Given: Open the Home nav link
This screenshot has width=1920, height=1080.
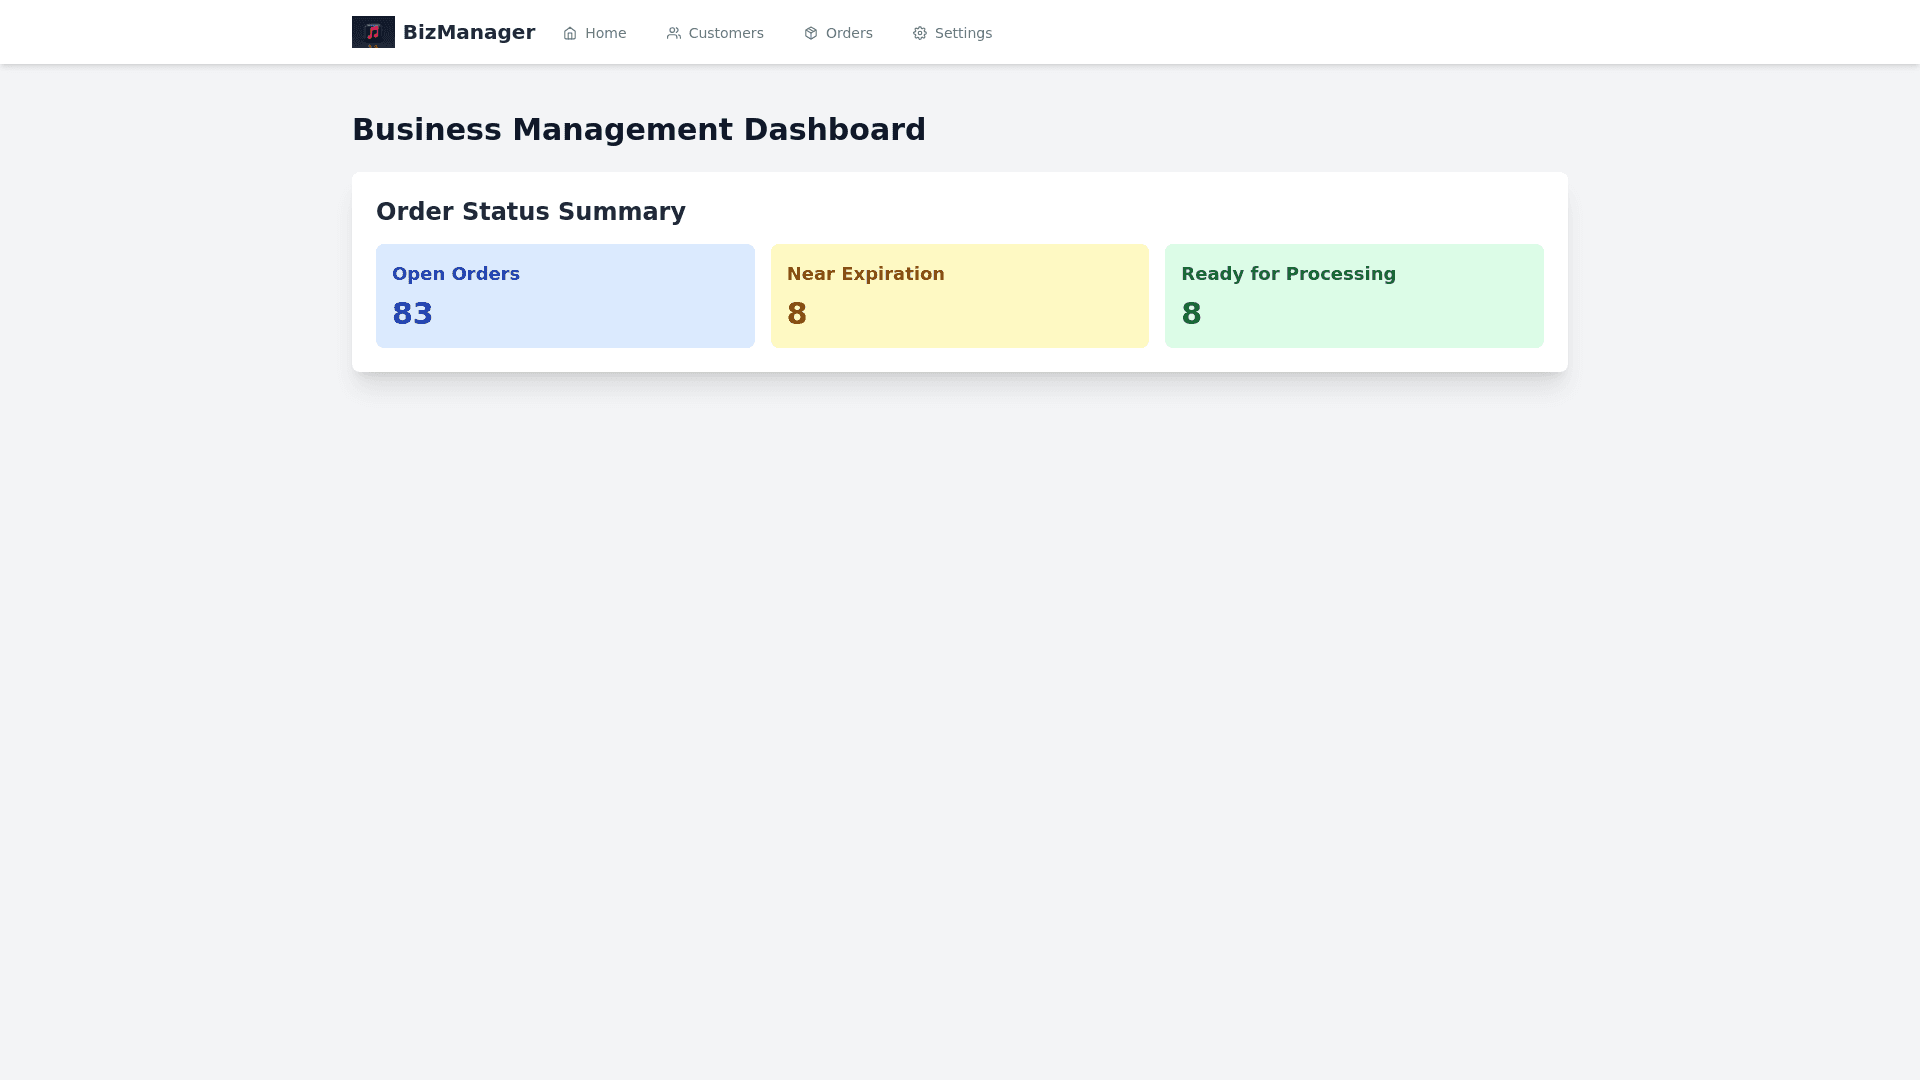Looking at the screenshot, I should coord(605,33).
